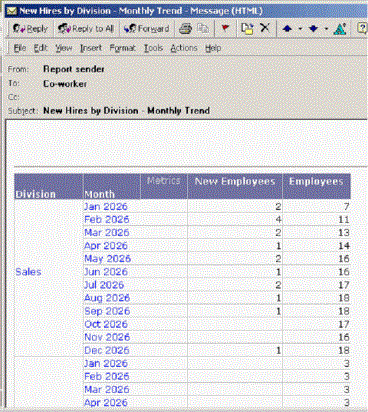Click the recipient name Co-worker

(x=65, y=84)
